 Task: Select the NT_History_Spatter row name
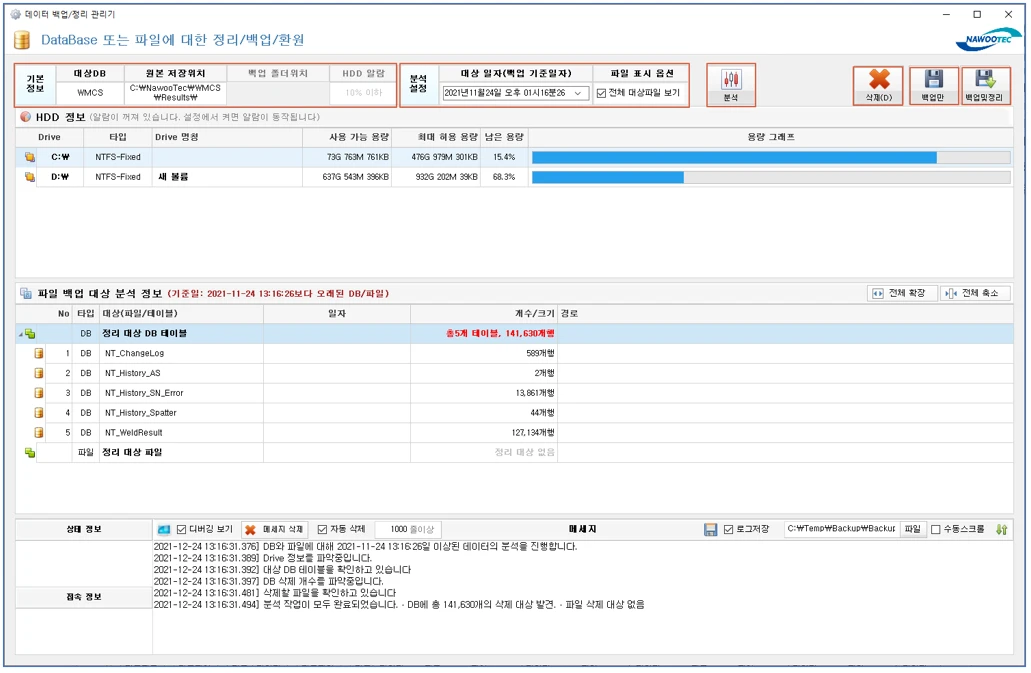pos(141,413)
